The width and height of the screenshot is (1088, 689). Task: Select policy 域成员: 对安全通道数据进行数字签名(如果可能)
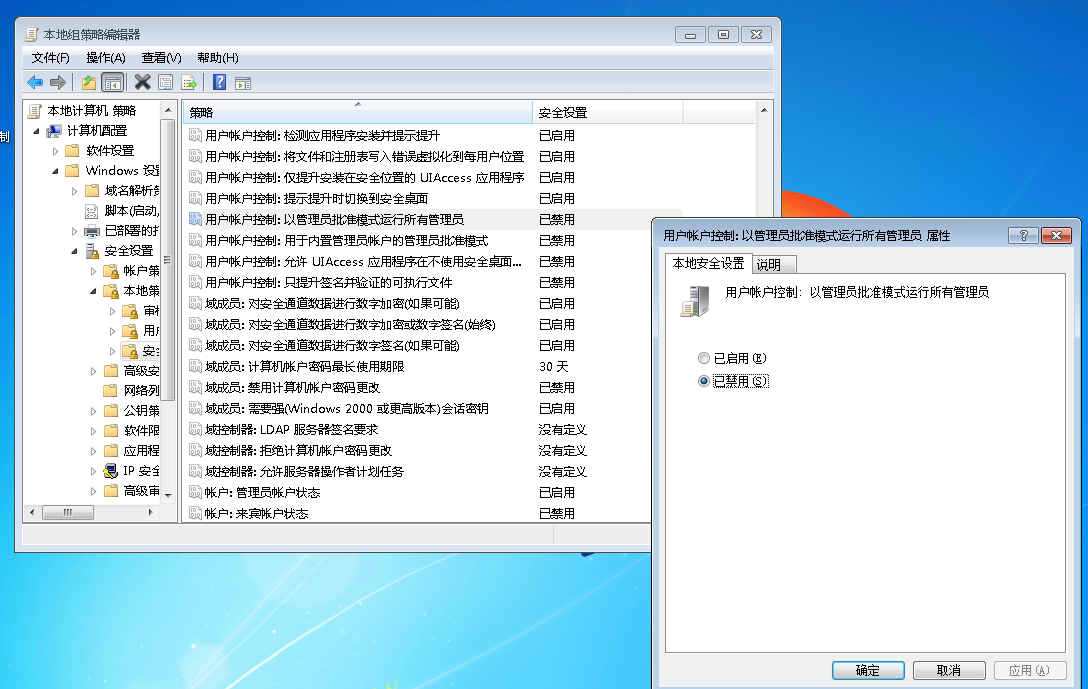tap(332, 346)
